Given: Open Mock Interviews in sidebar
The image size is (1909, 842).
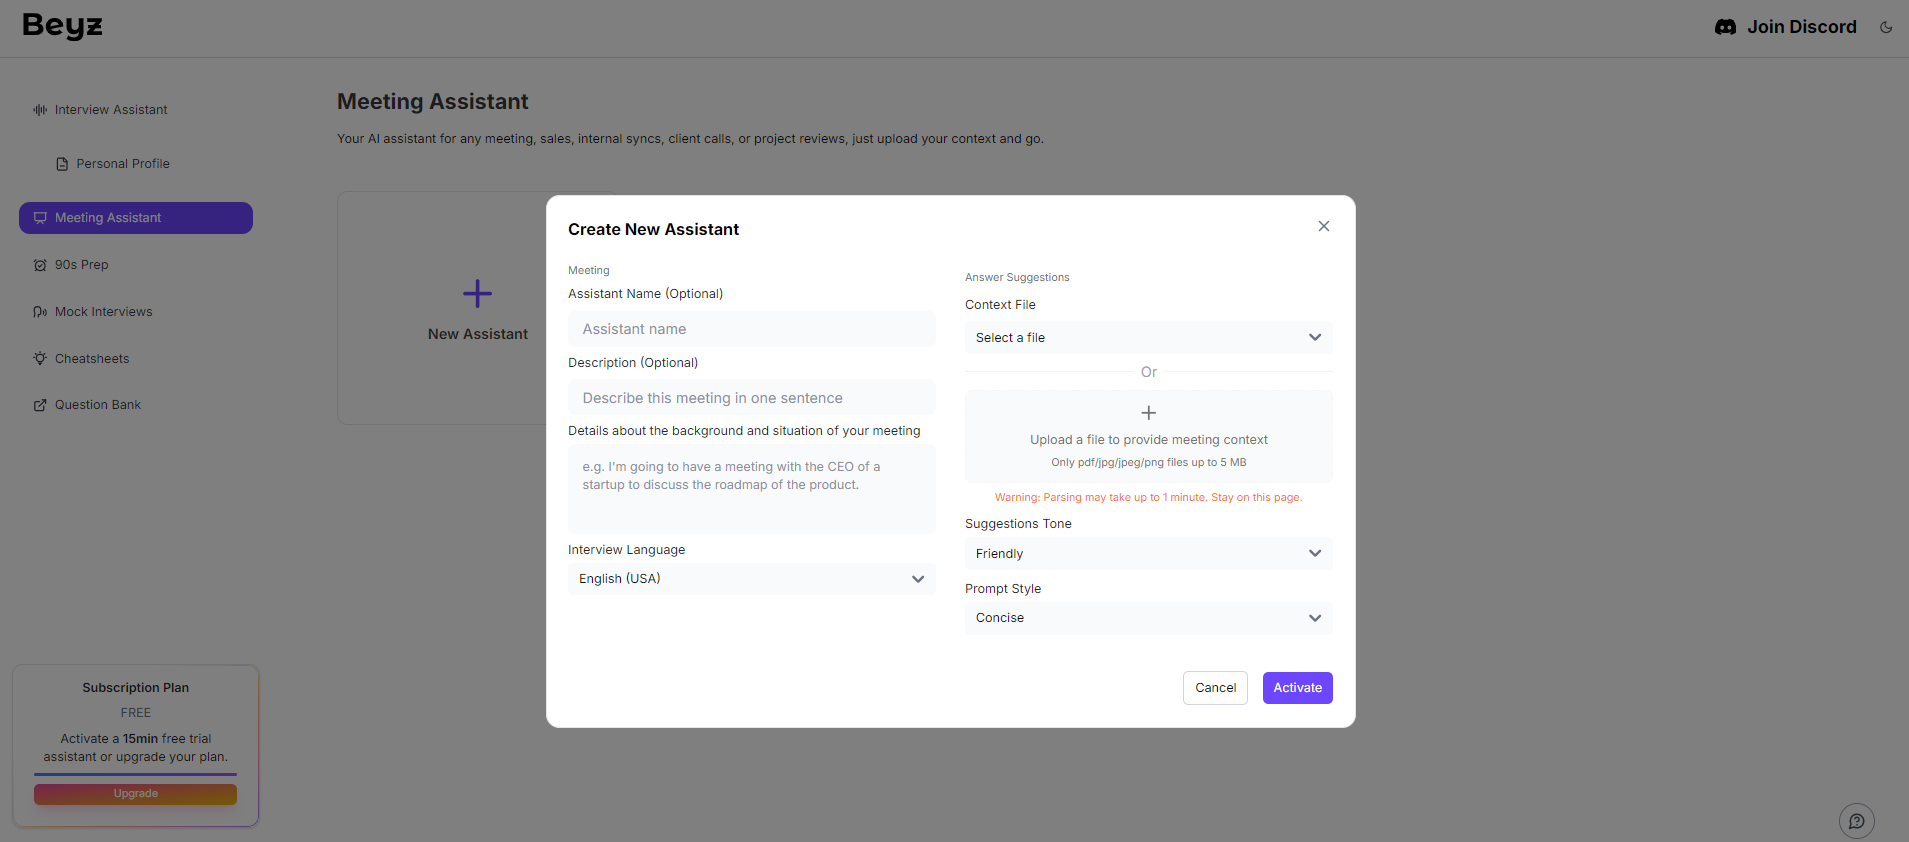Looking at the screenshot, I should click(x=103, y=312).
